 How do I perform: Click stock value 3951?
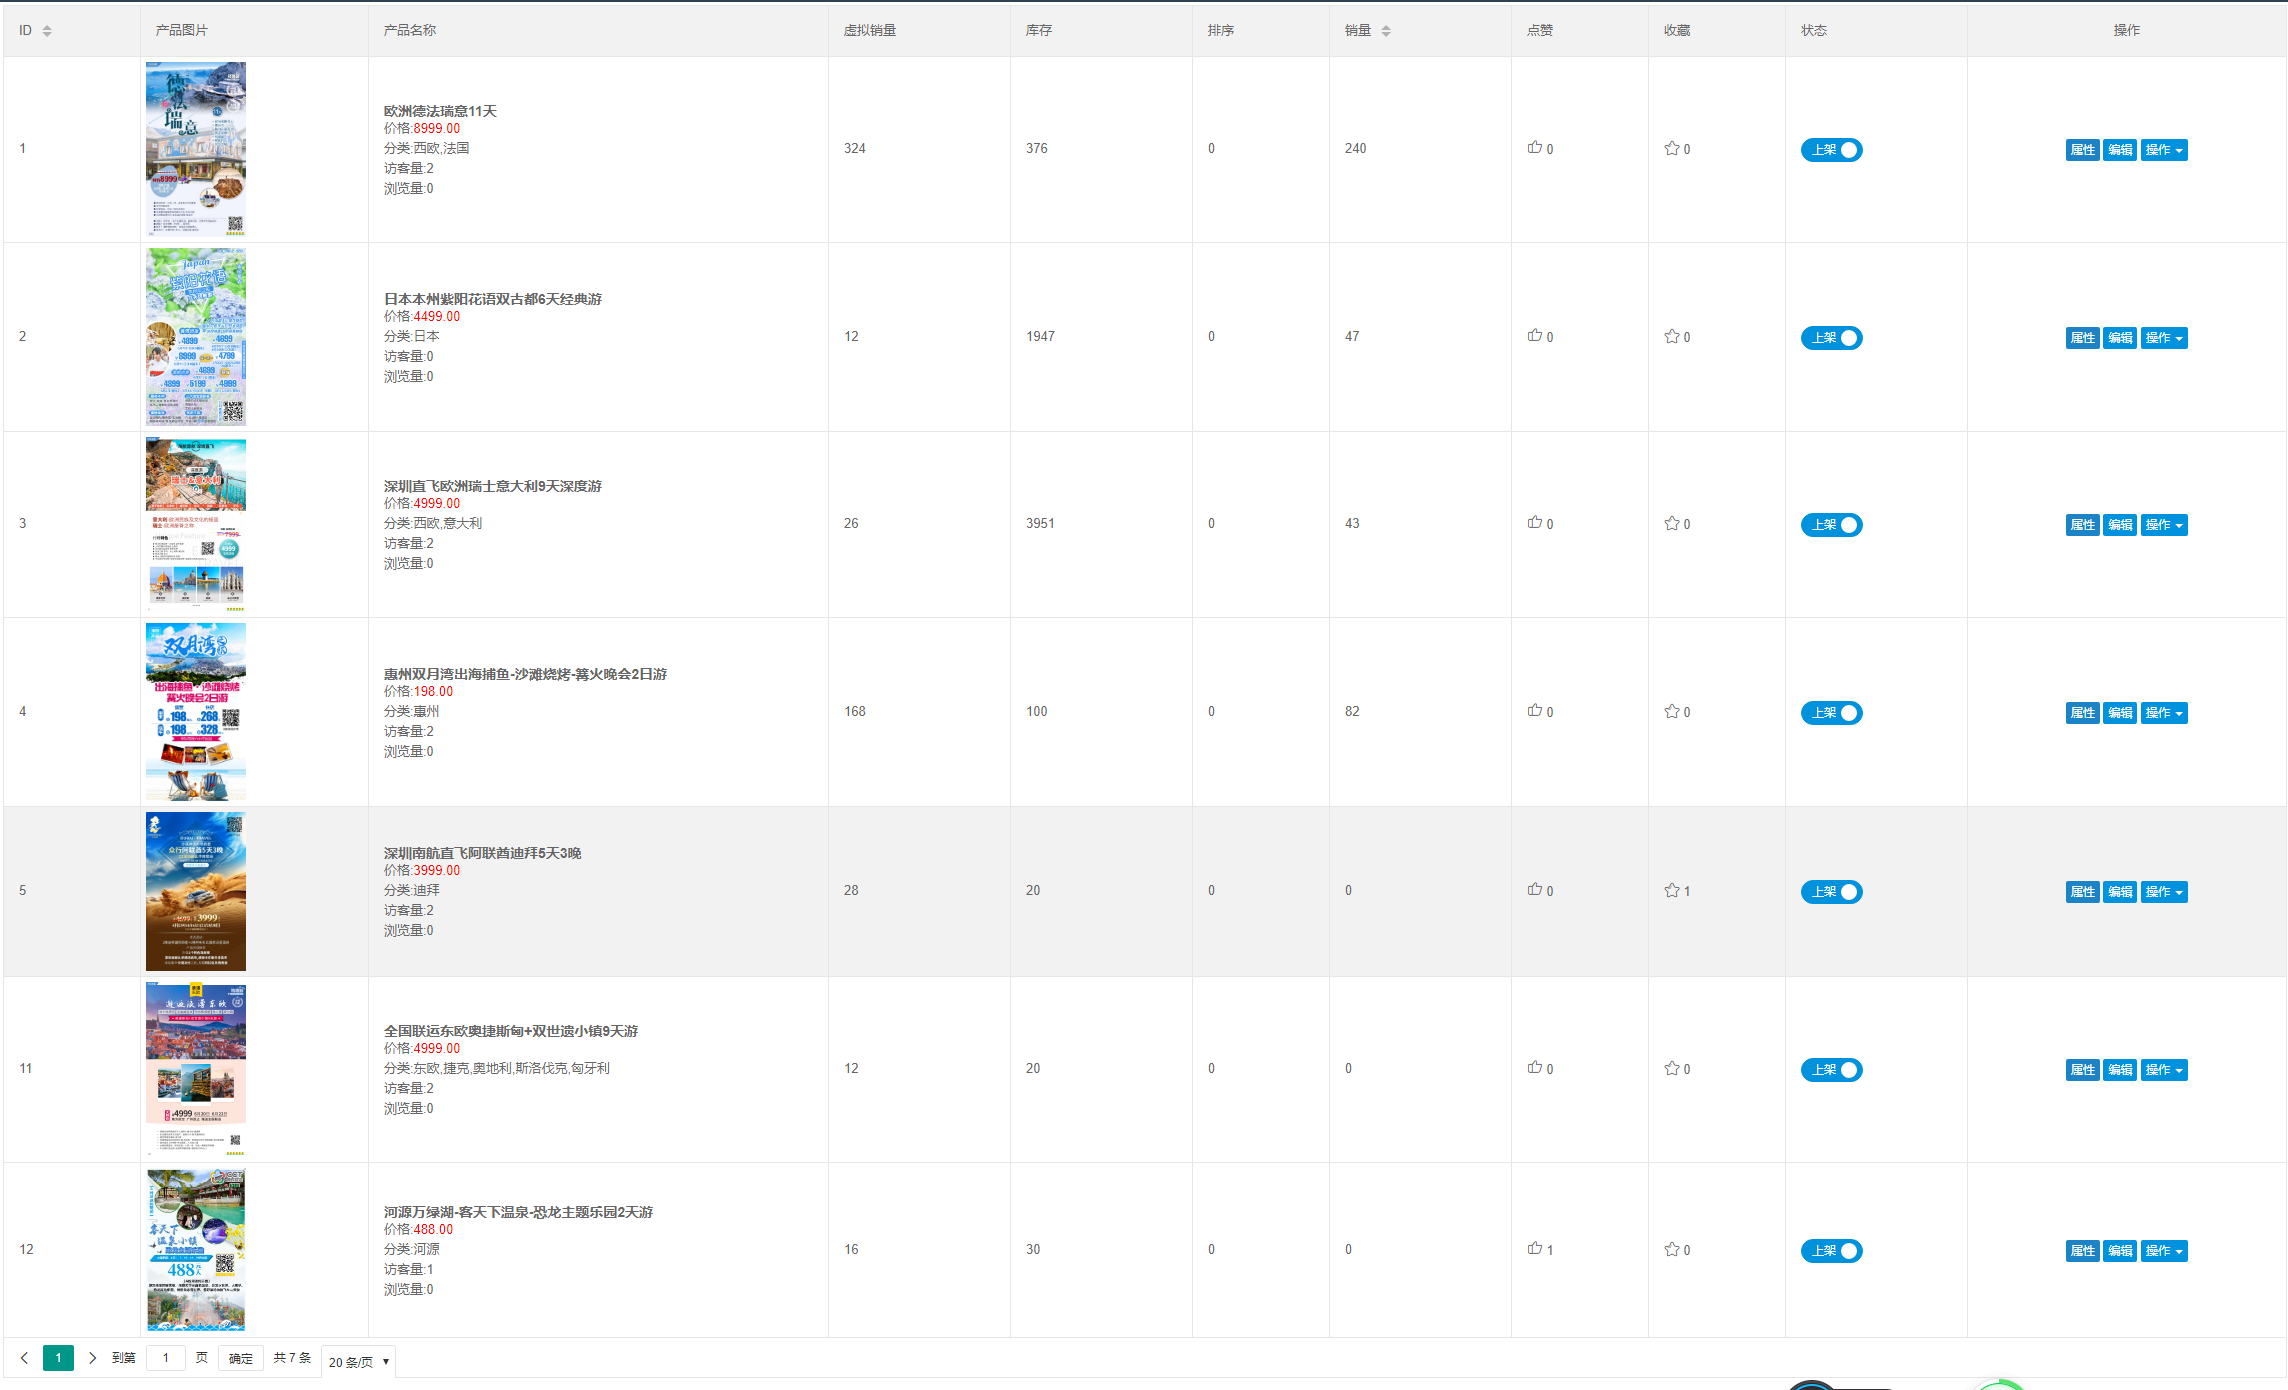click(1040, 523)
